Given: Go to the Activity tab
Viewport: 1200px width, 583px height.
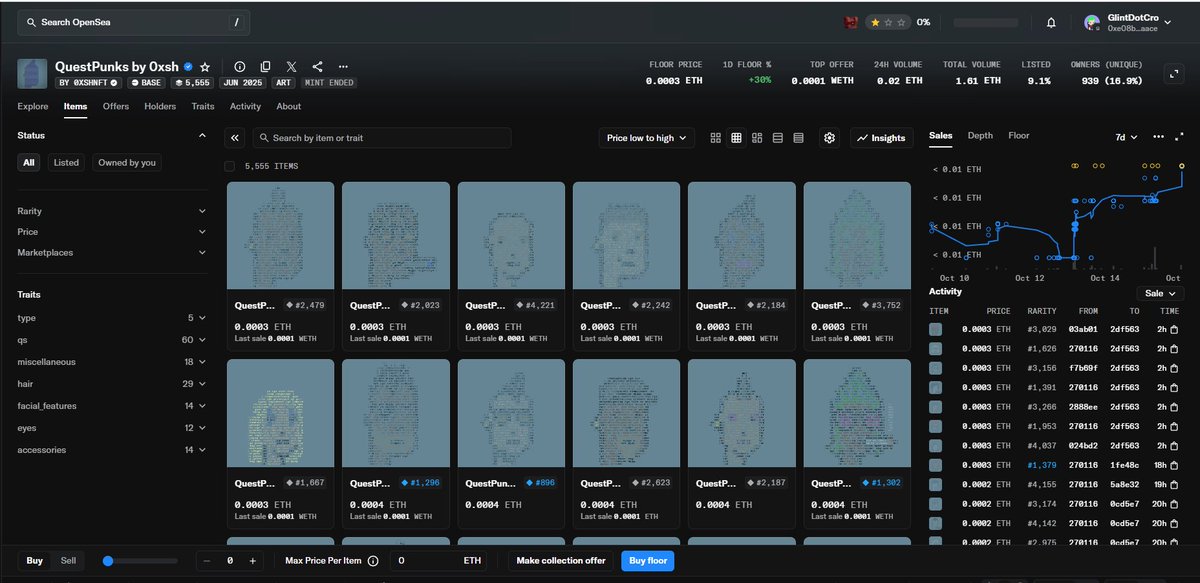Looking at the screenshot, I should (x=245, y=106).
